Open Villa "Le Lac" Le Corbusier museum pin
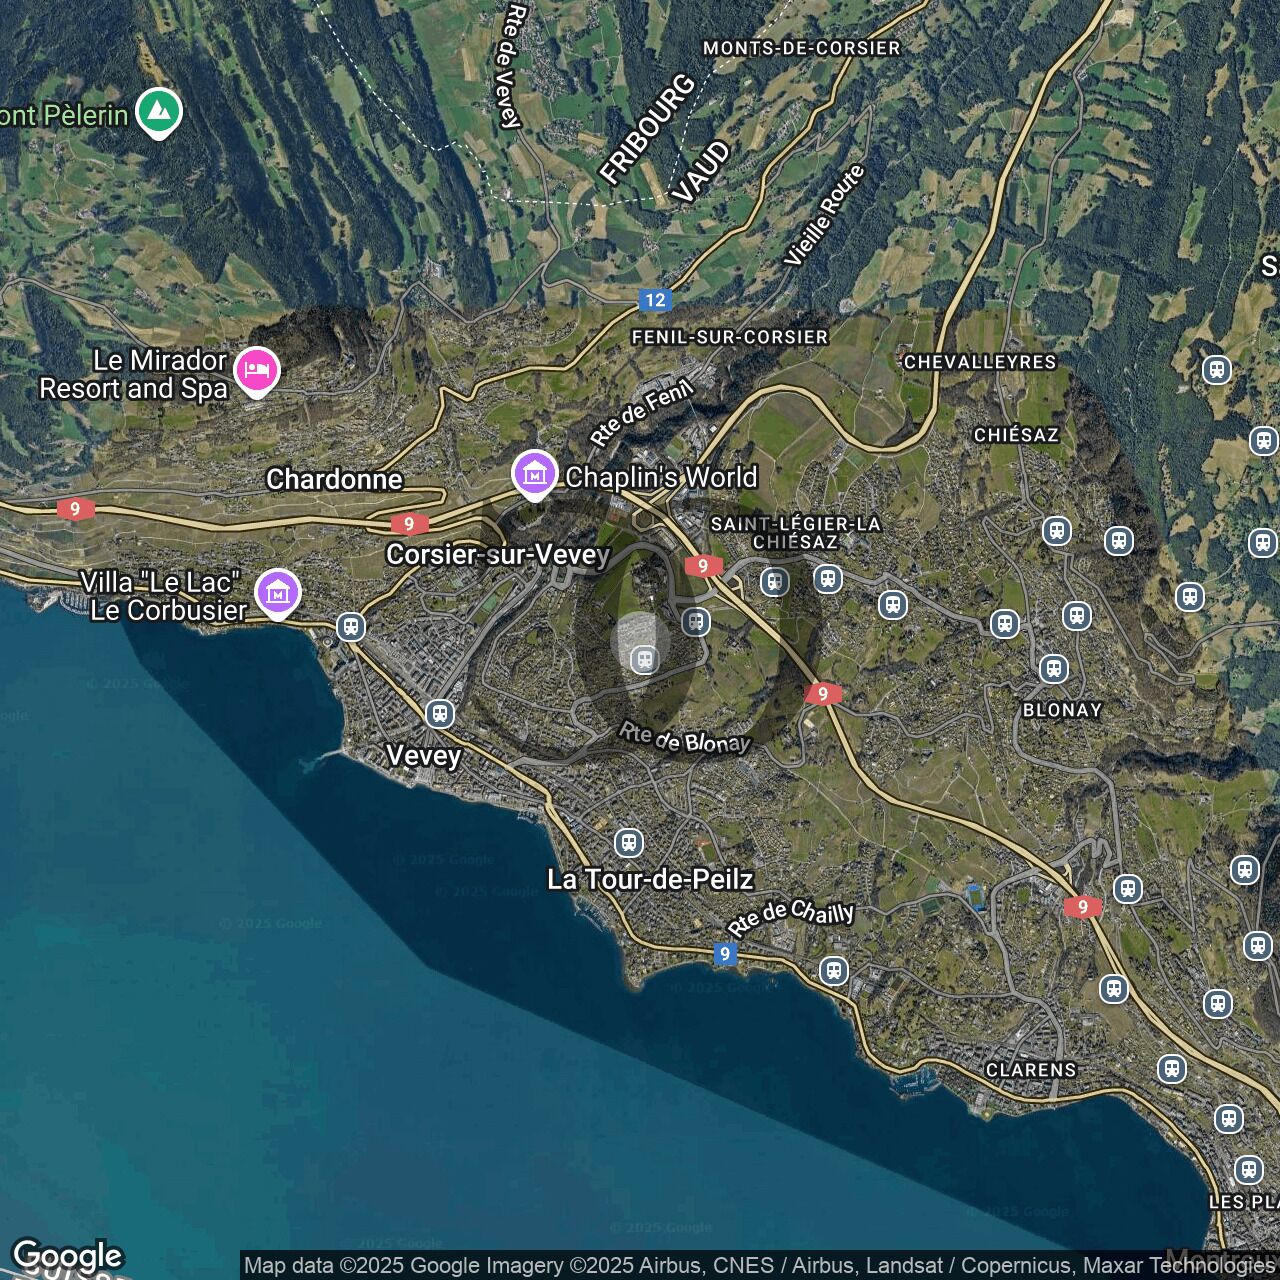The height and width of the screenshot is (1280, 1280). [x=277, y=593]
